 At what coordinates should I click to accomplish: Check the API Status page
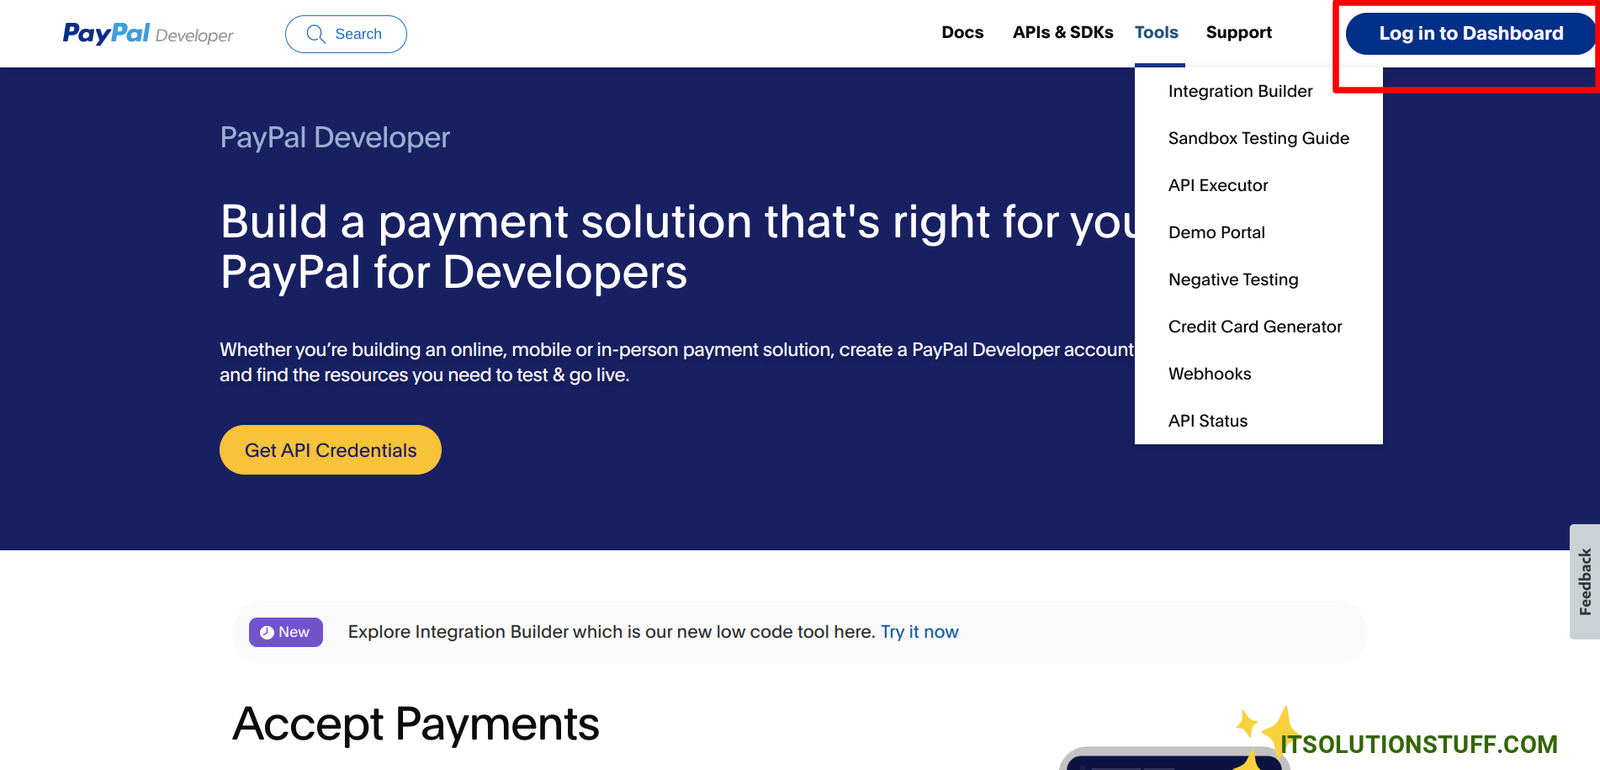coord(1207,421)
